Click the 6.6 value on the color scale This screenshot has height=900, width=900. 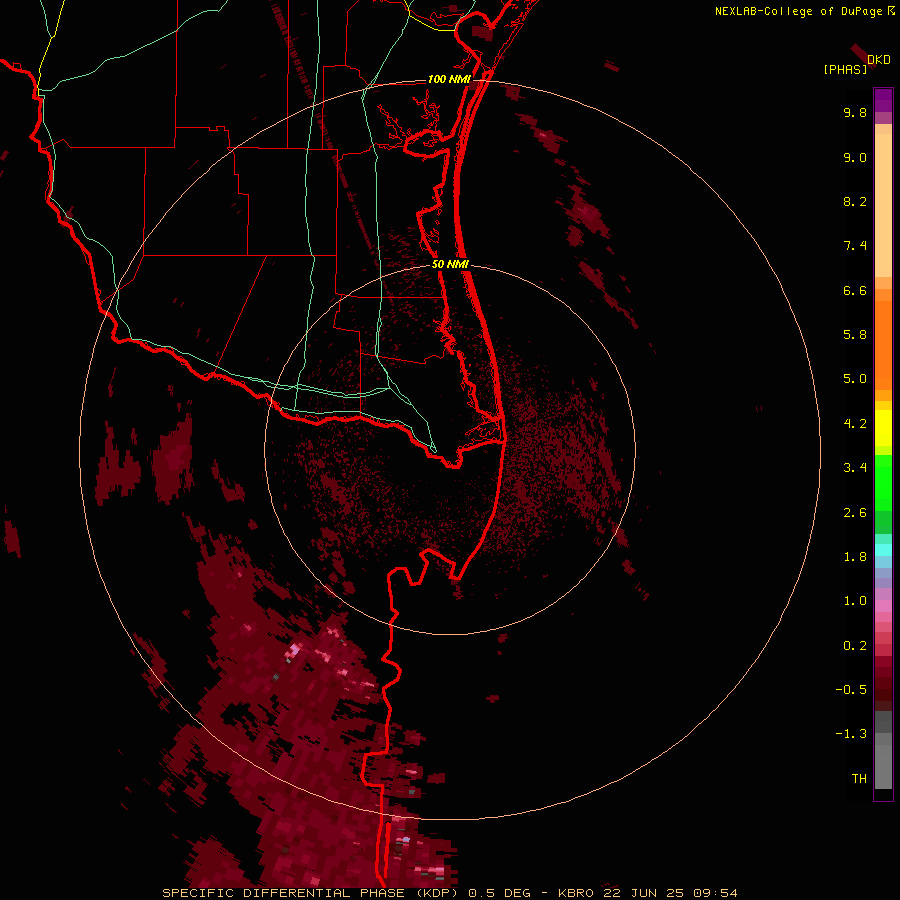(855, 290)
